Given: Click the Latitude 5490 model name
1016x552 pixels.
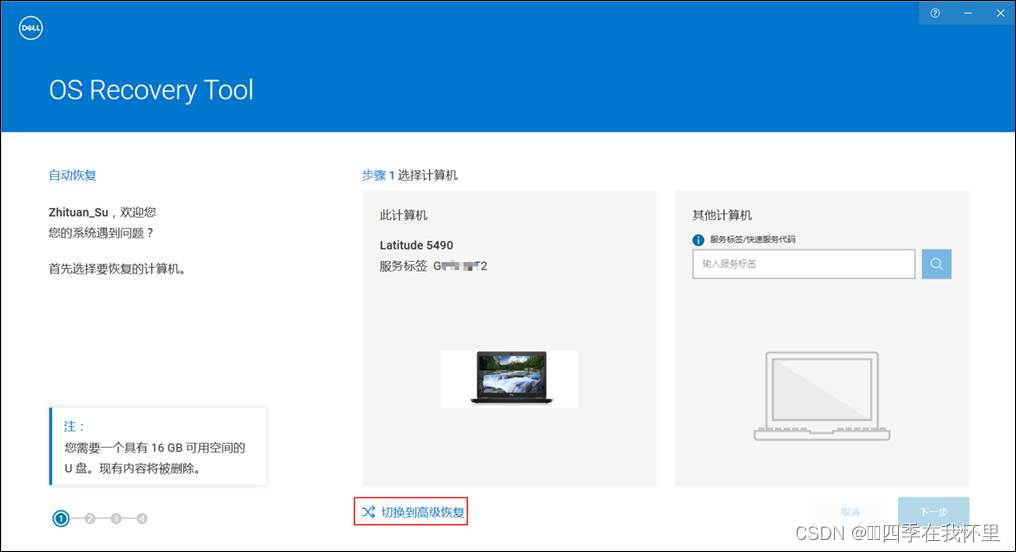Looking at the screenshot, I should pos(416,245).
